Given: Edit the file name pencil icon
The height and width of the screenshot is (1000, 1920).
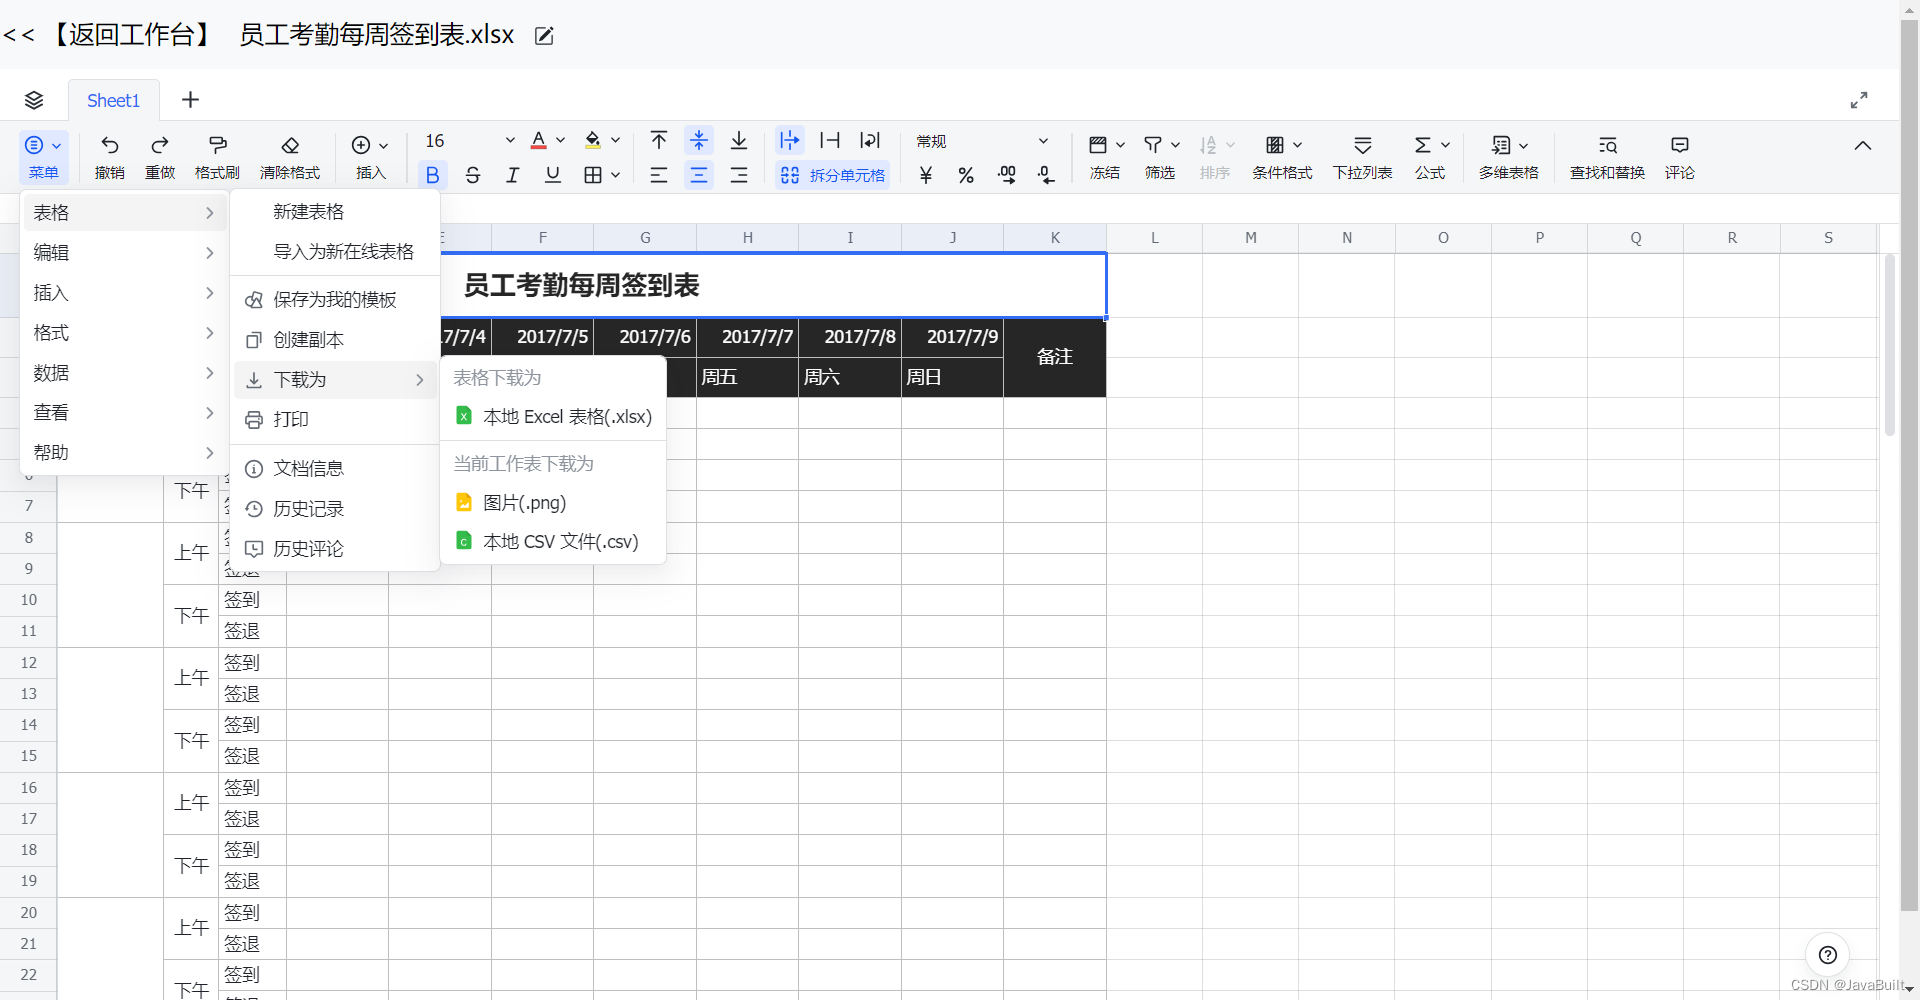Looking at the screenshot, I should tap(544, 36).
